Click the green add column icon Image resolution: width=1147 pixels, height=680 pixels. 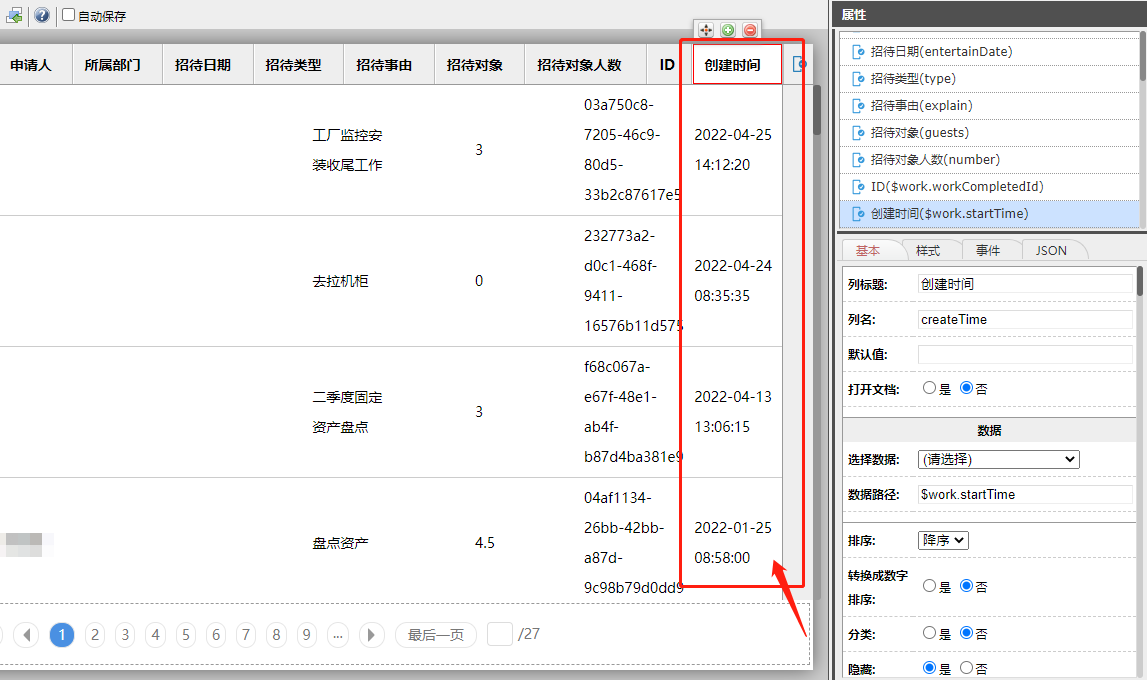[x=728, y=30]
